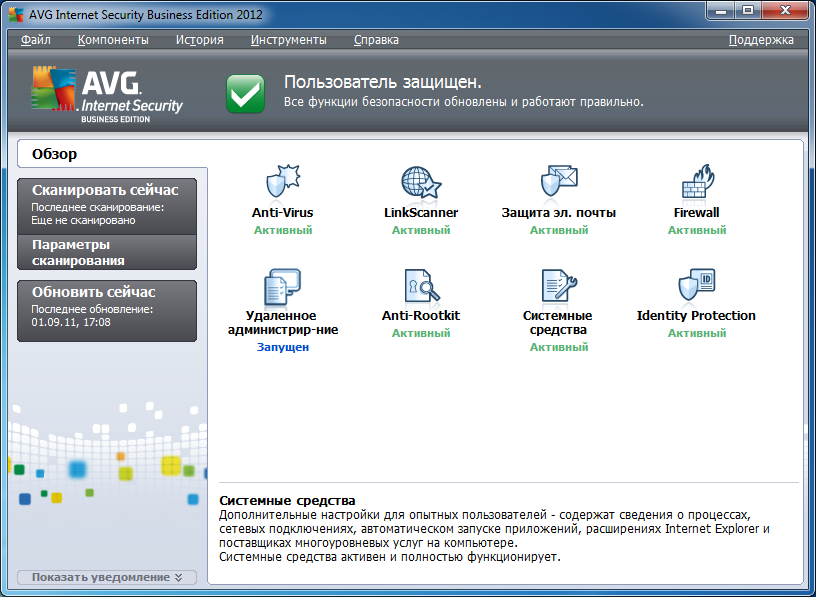Image resolution: width=816 pixels, height=597 pixels.
Task: Click the Защита эл. почты label
Action: tap(558, 212)
